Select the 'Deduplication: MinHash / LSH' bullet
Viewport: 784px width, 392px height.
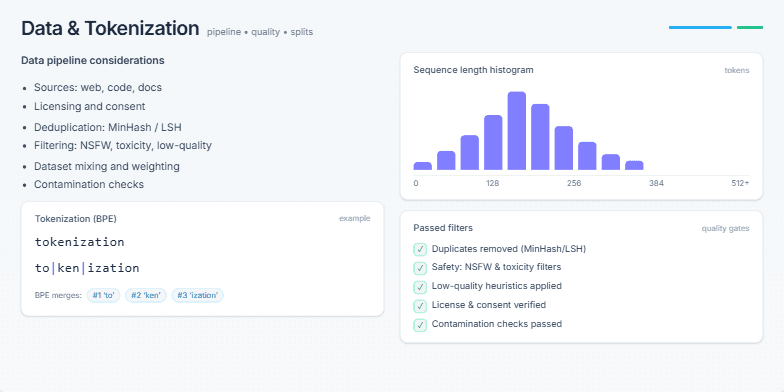click(108, 128)
